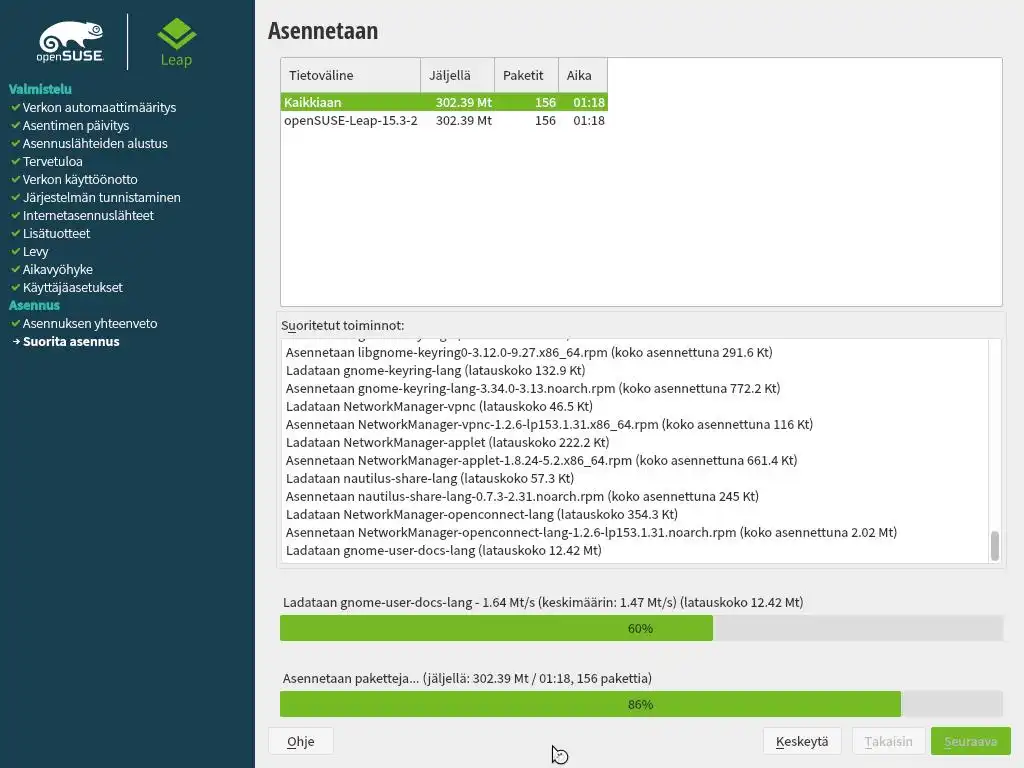The image size is (1024, 768).
Task: Click the Asennus section heading
Action: pyautogui.click(x=35, y=305)
